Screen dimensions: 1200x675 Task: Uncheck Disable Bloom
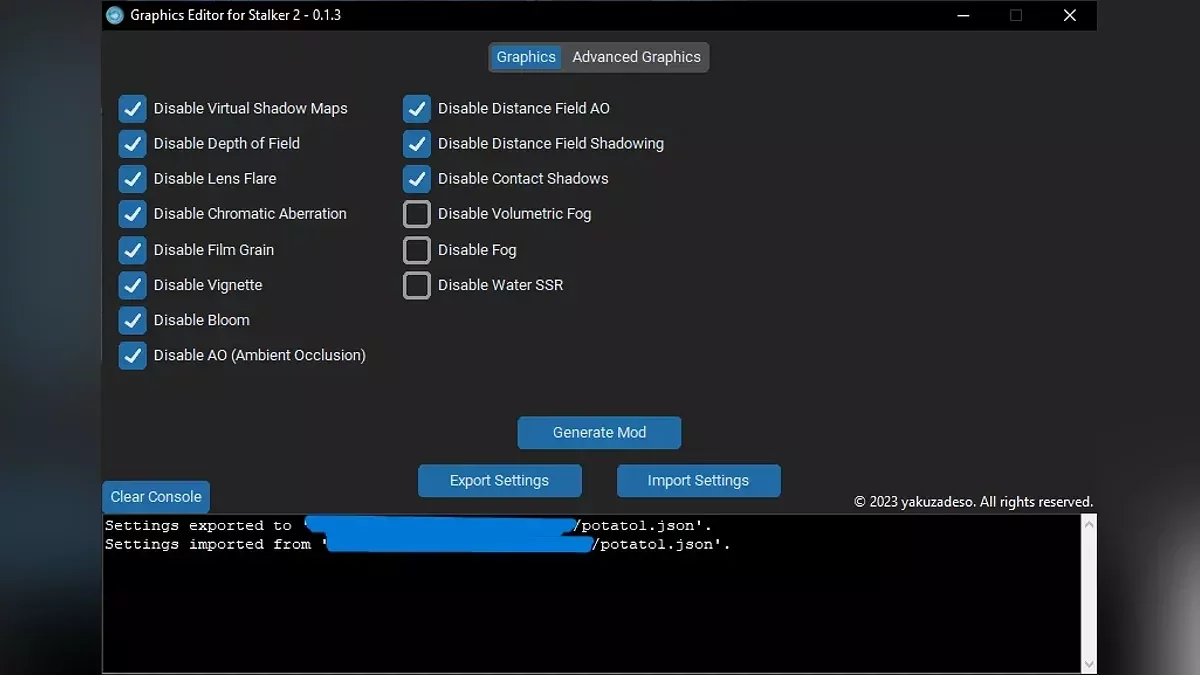click(x=132, y=320)
